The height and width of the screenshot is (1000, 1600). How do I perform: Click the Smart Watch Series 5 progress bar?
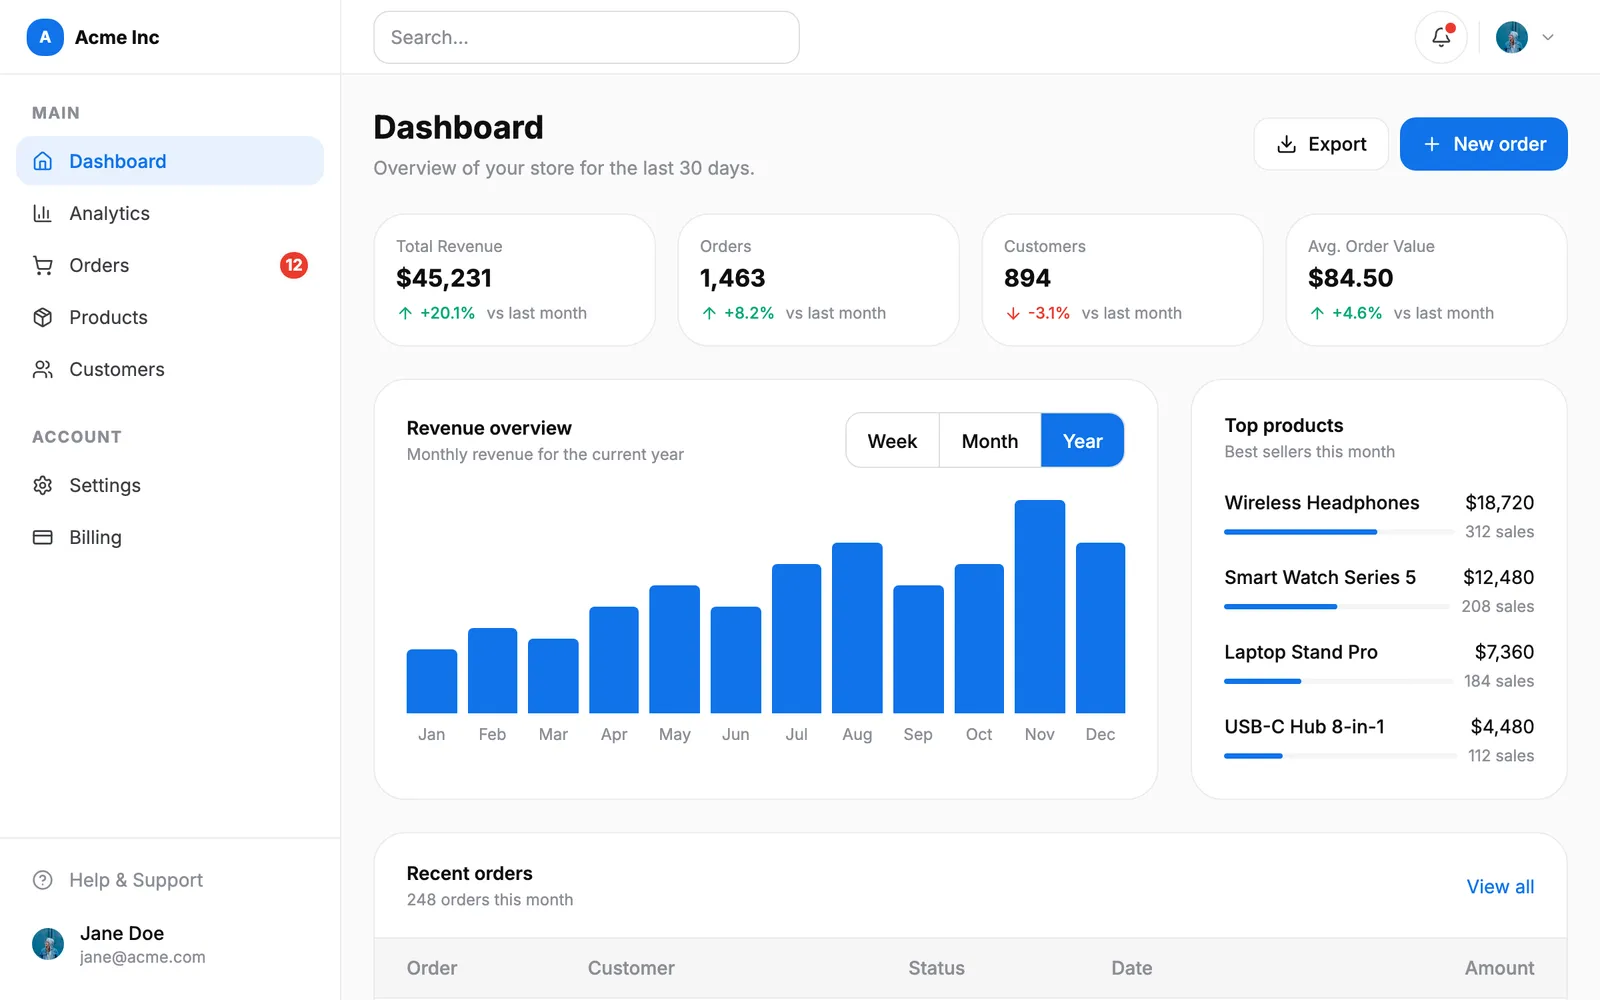[x=1337, y=606]
